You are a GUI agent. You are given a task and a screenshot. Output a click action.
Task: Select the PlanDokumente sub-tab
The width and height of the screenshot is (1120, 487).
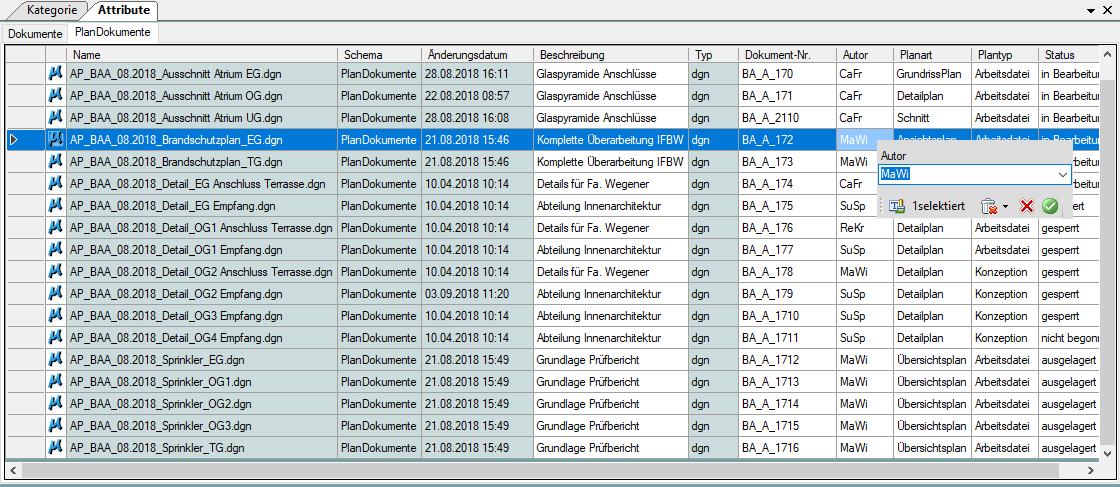tap(113, 32)
